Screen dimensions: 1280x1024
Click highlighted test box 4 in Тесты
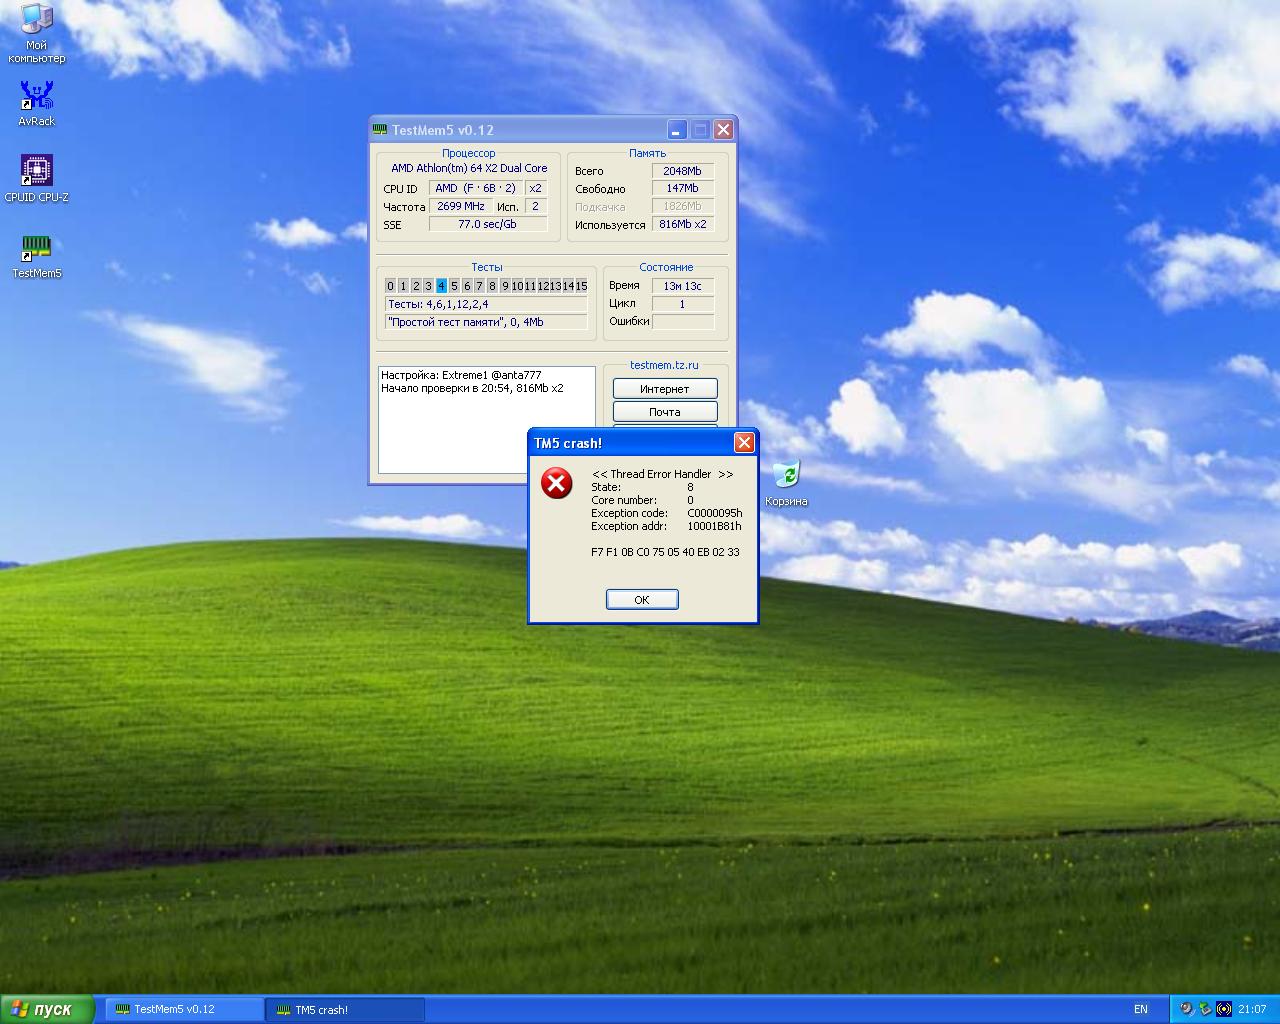(x=441, y=286)
